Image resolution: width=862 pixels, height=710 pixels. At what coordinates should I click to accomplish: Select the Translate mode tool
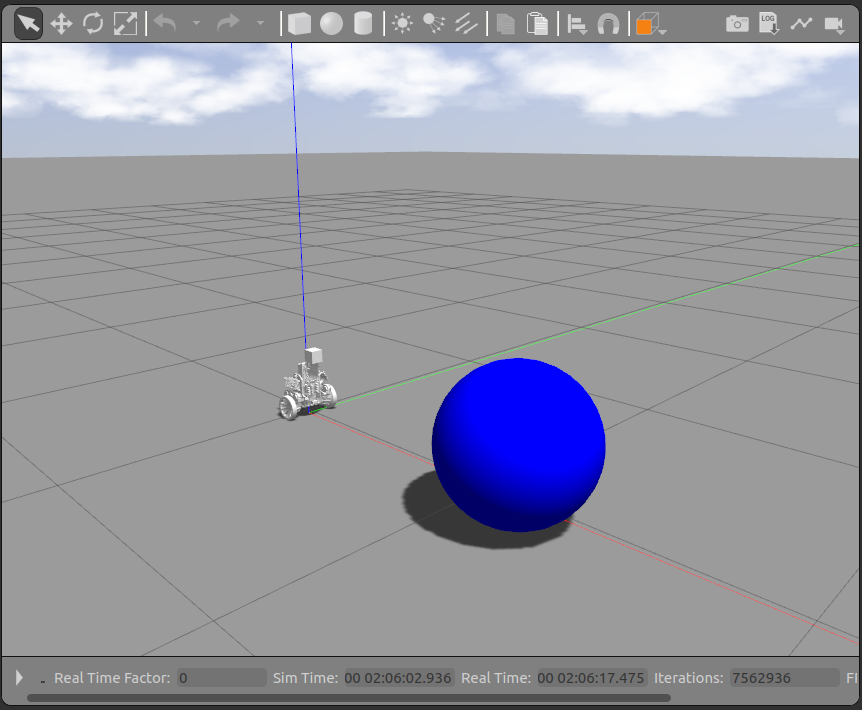[61, 24]
